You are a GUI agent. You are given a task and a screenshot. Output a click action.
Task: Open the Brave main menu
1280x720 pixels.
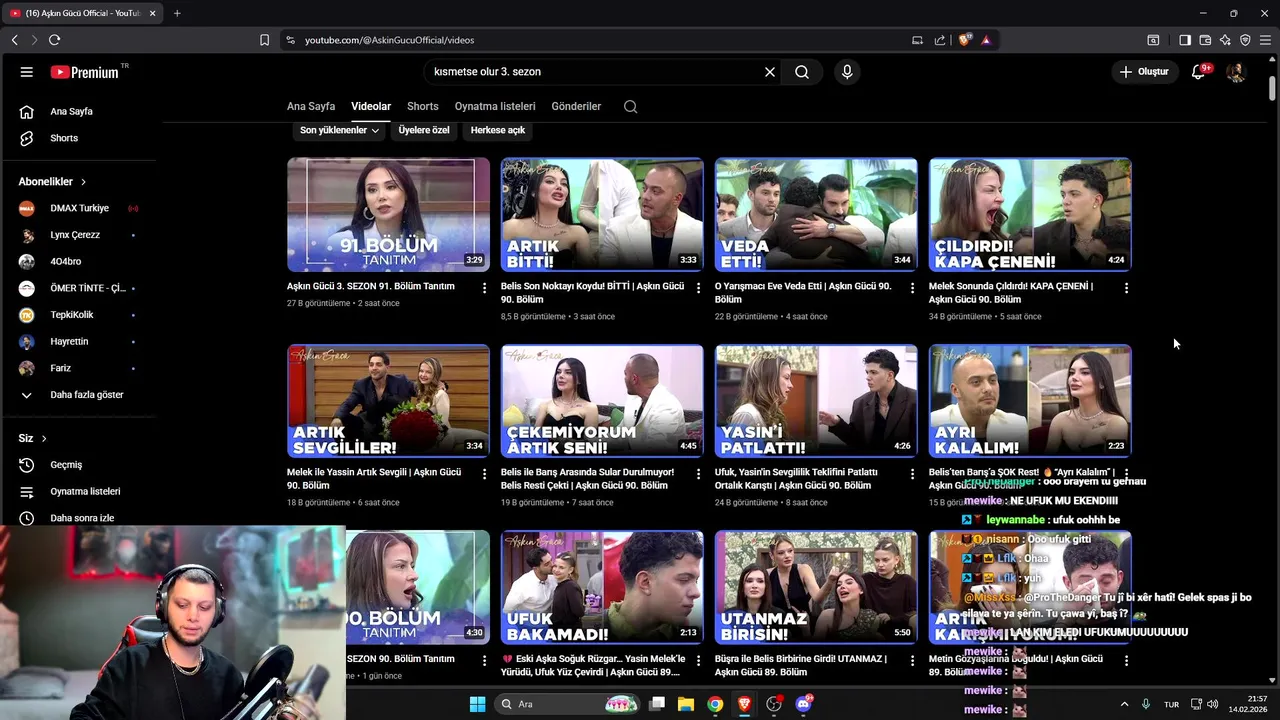tap(1265, 40)
